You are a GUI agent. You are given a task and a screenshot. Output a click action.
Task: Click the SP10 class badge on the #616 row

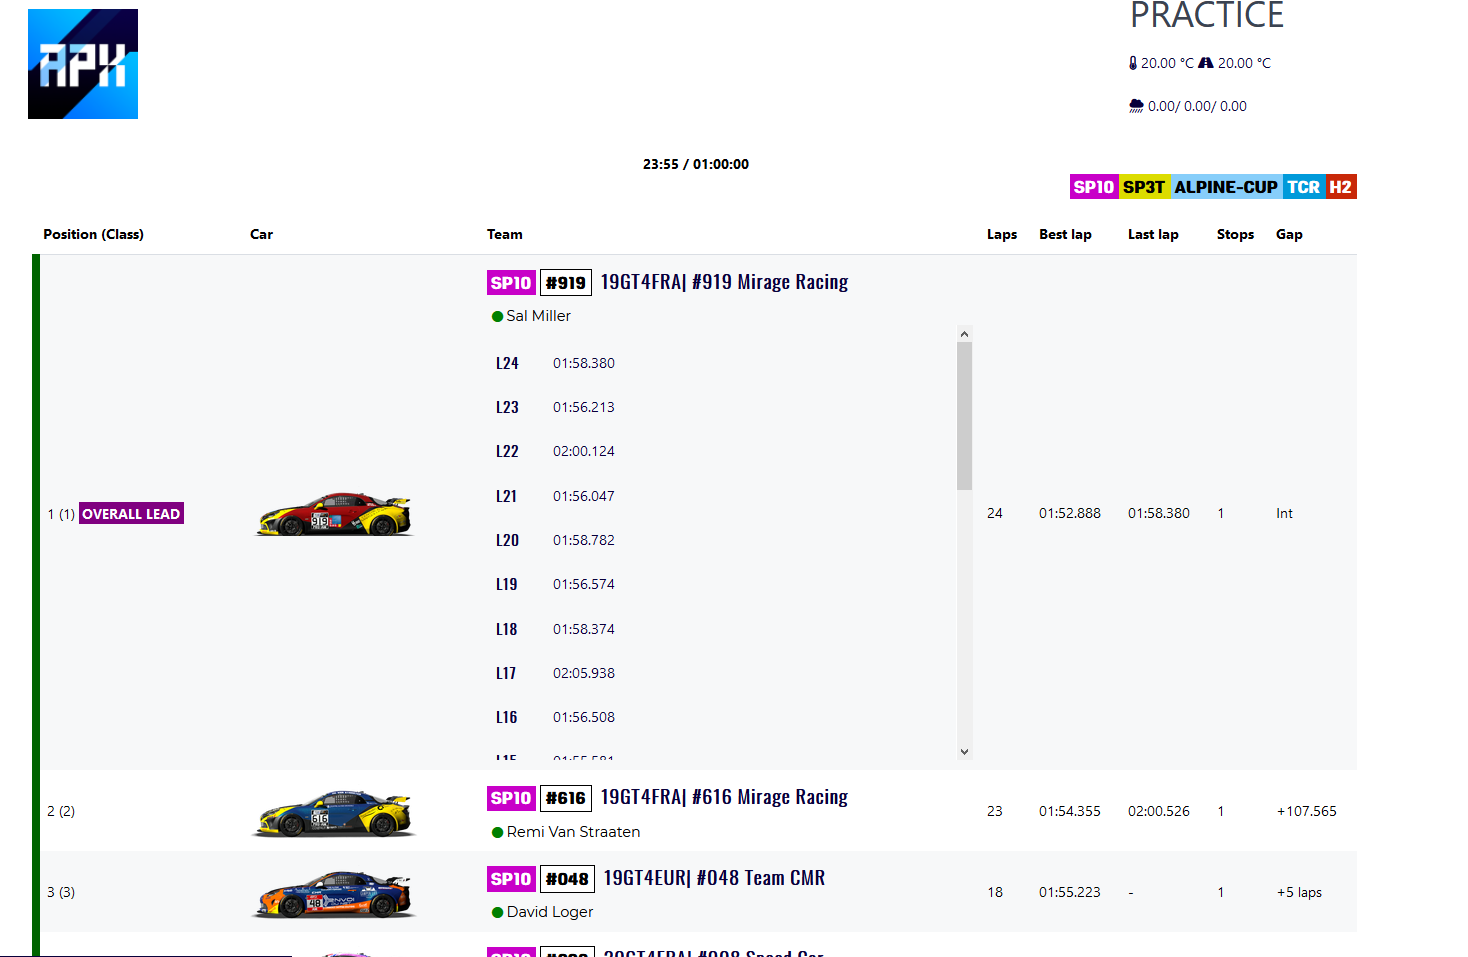click(x=511, y=798)
